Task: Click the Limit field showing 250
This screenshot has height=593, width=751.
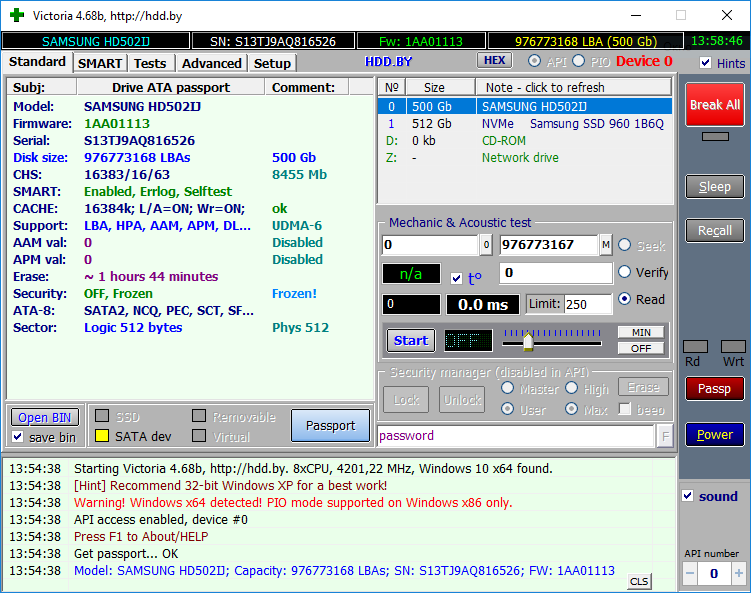Action: click(588, 304)
